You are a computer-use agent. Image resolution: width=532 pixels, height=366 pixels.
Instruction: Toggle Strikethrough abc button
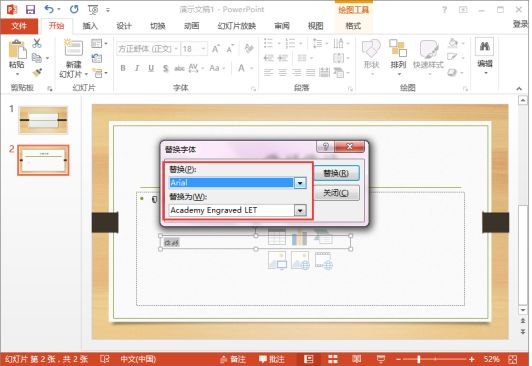[179, 69]
